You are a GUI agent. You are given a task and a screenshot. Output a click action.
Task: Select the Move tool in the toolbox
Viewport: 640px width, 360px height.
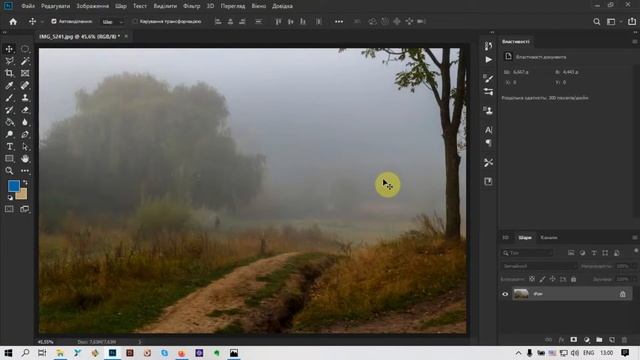[9, 49]
